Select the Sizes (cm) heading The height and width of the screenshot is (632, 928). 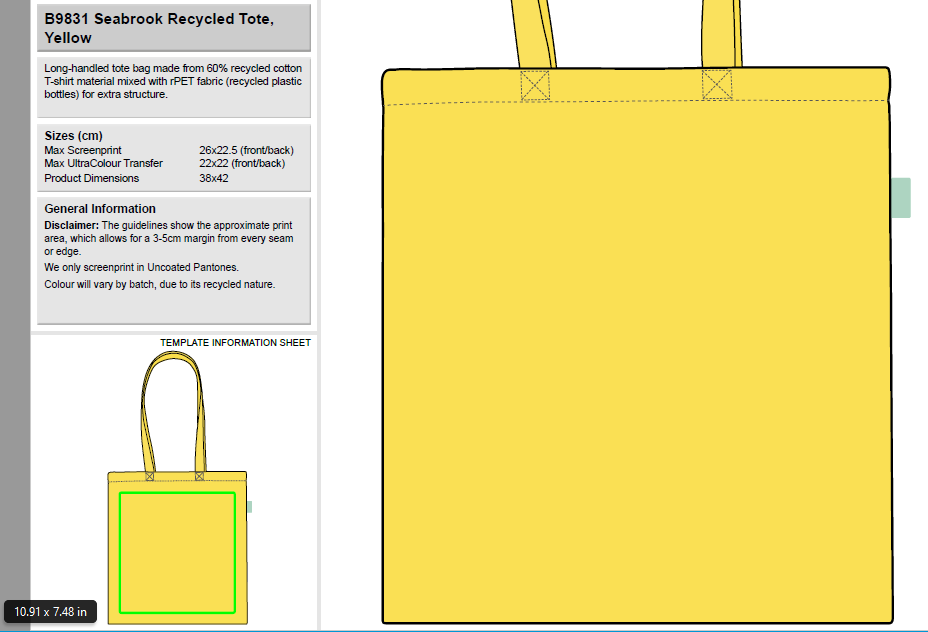73,136
